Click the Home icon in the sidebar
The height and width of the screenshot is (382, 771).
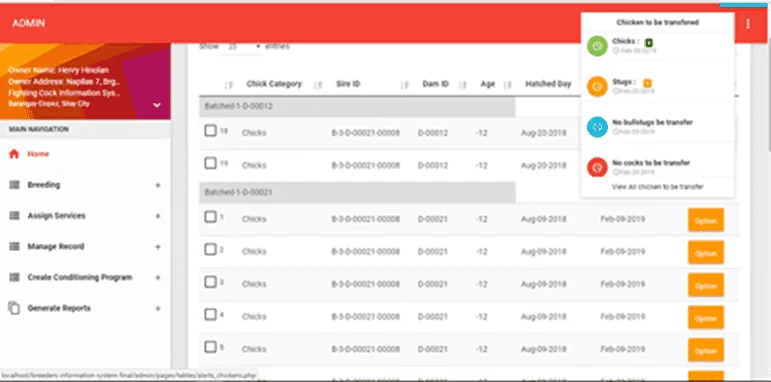14,154
